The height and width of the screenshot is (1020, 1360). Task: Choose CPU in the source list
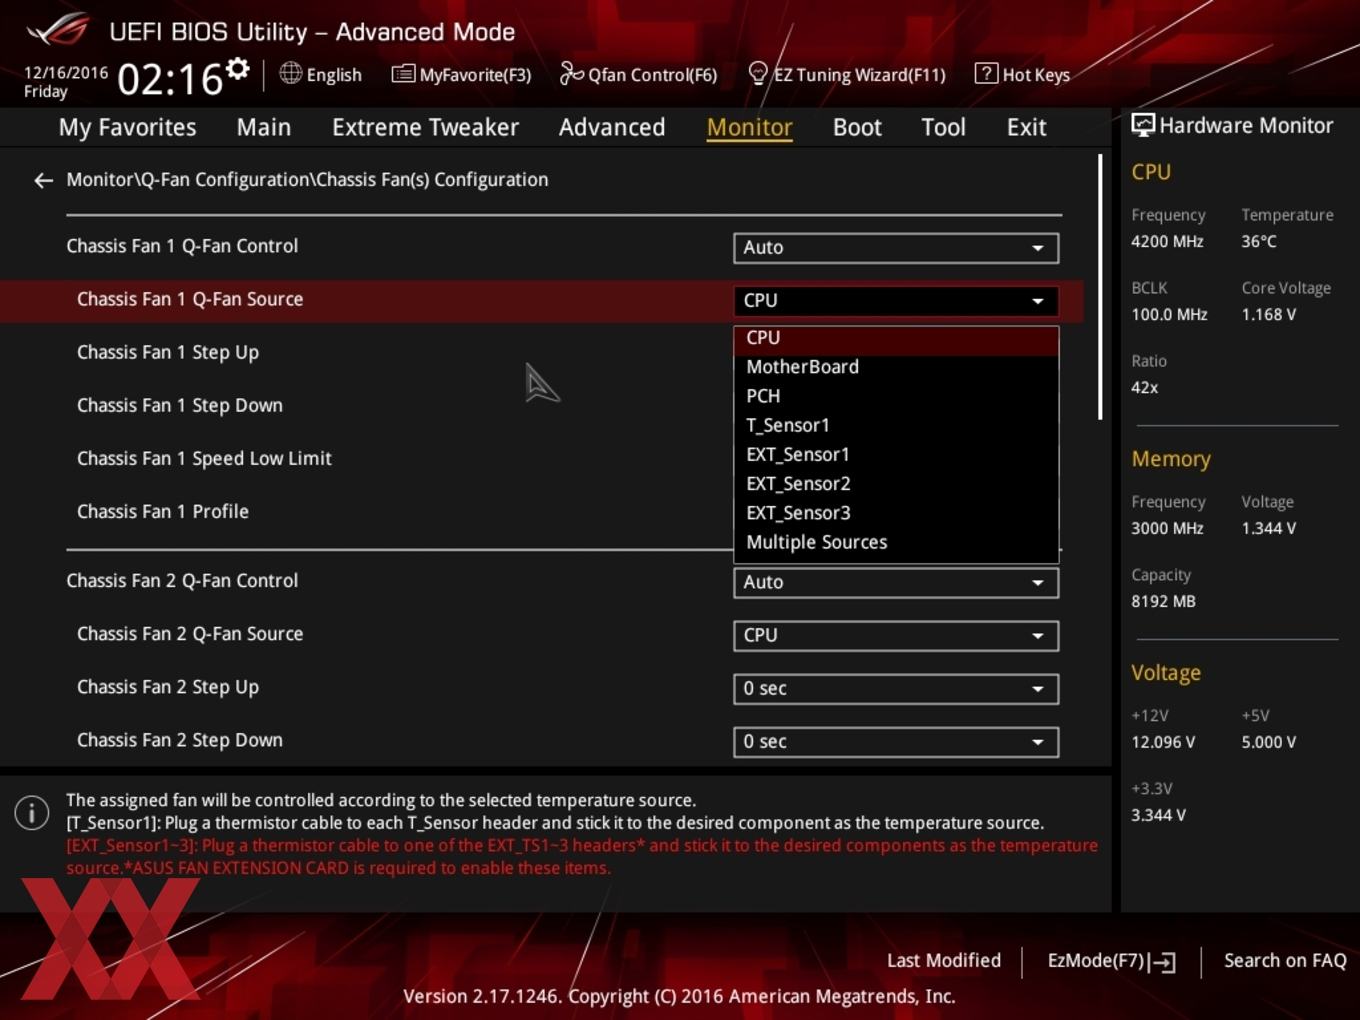[x=896, y=339]
